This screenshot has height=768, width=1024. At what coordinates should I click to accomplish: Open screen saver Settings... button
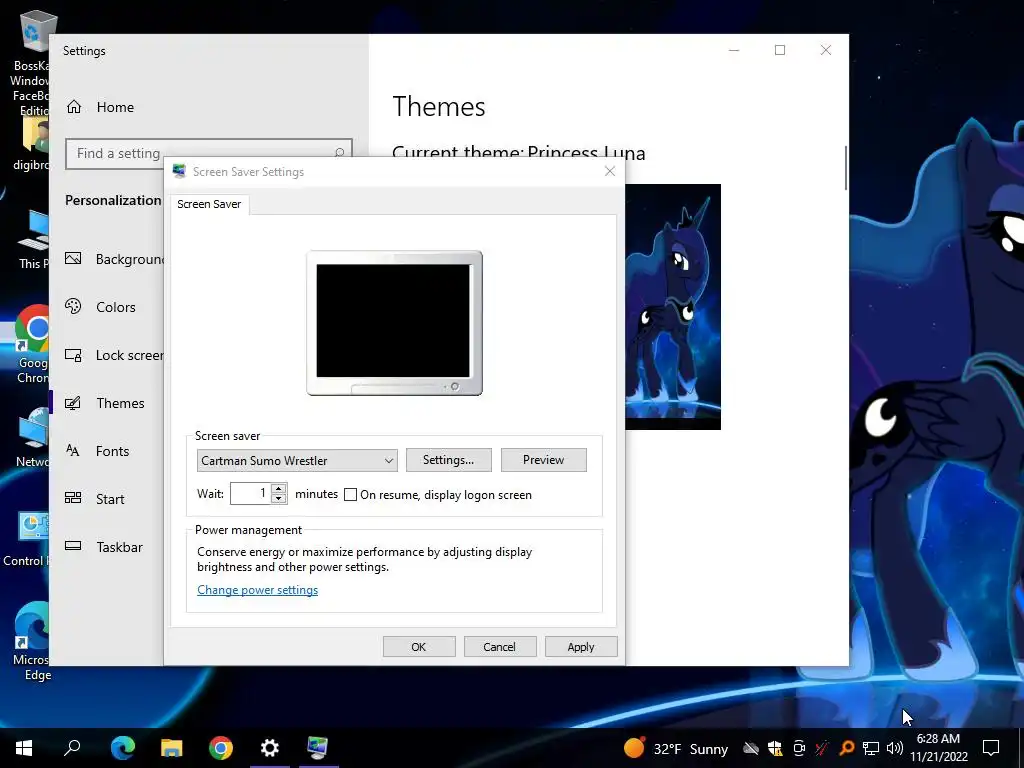[x=449, y=460]
